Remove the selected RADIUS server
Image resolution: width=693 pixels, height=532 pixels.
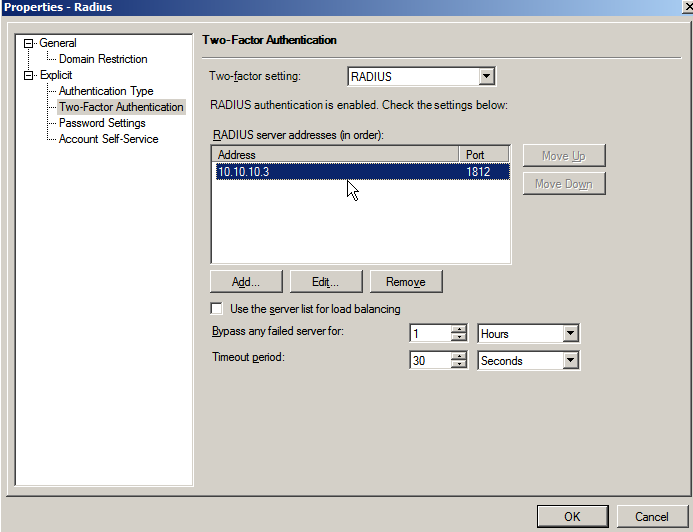(406, 281)
